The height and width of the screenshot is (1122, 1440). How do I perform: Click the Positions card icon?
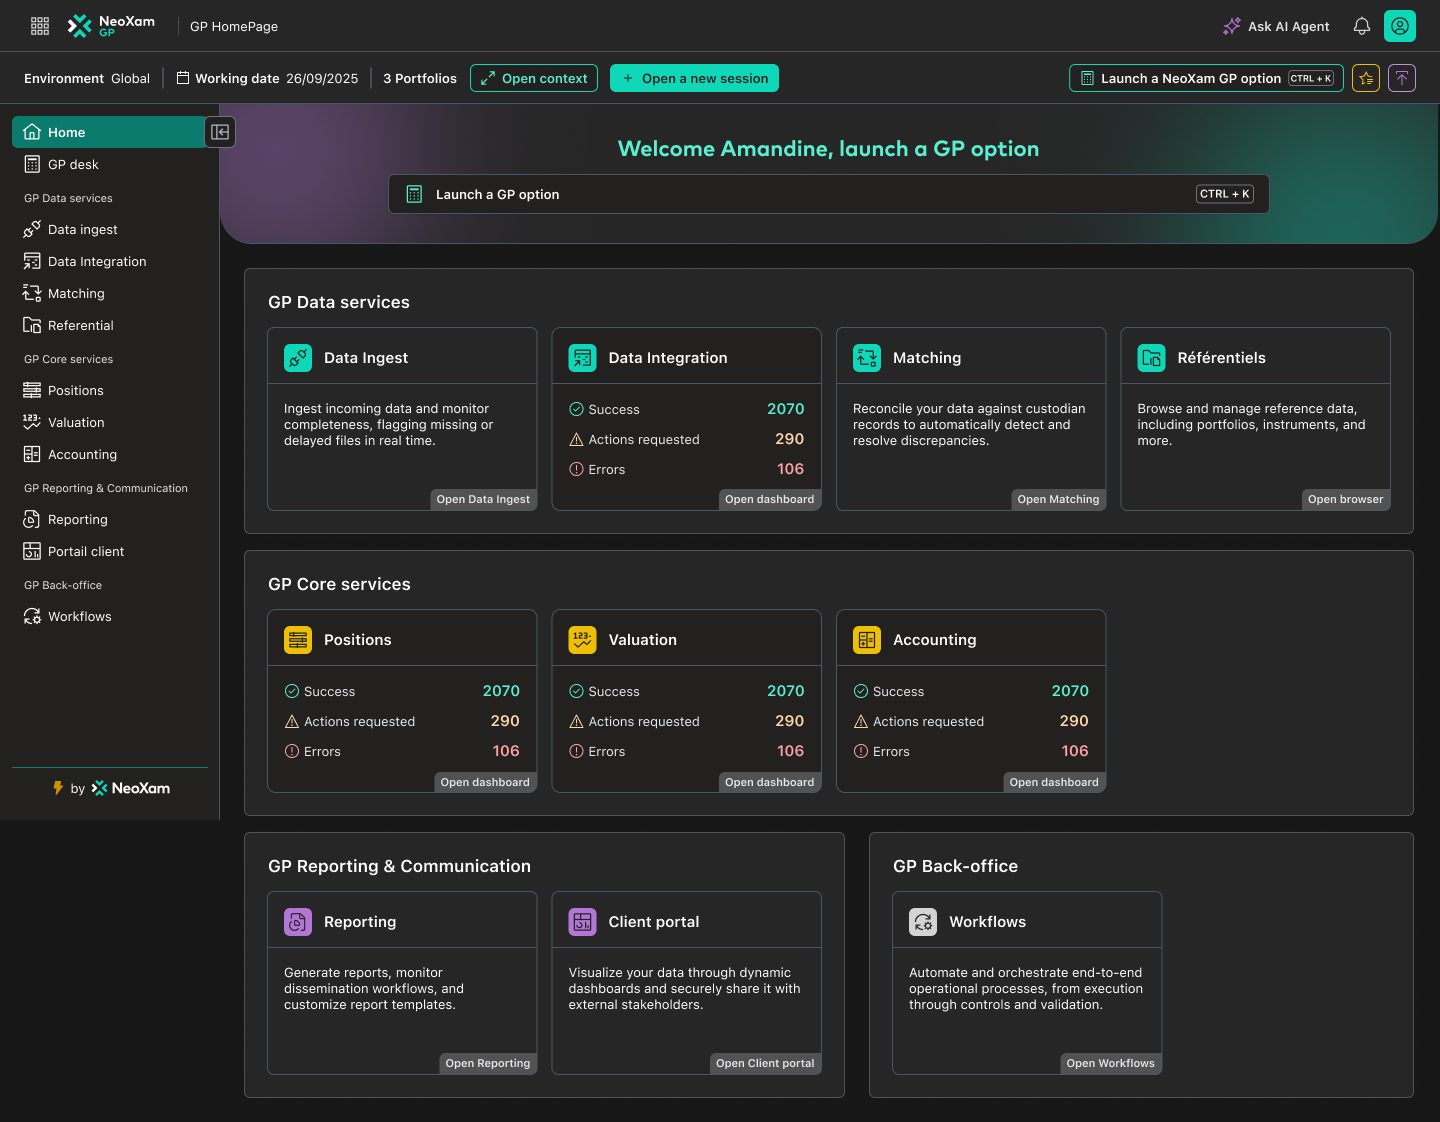(x=298, y=640)
